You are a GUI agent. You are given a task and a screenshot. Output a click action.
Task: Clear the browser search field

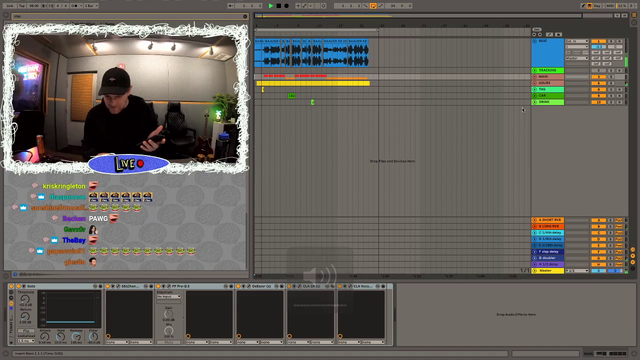(x=245, y=16)
